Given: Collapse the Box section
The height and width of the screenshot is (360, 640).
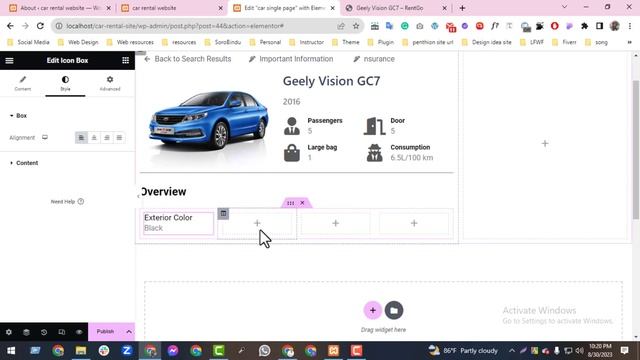Looking at the screenshot, I should tap(18, 116).
